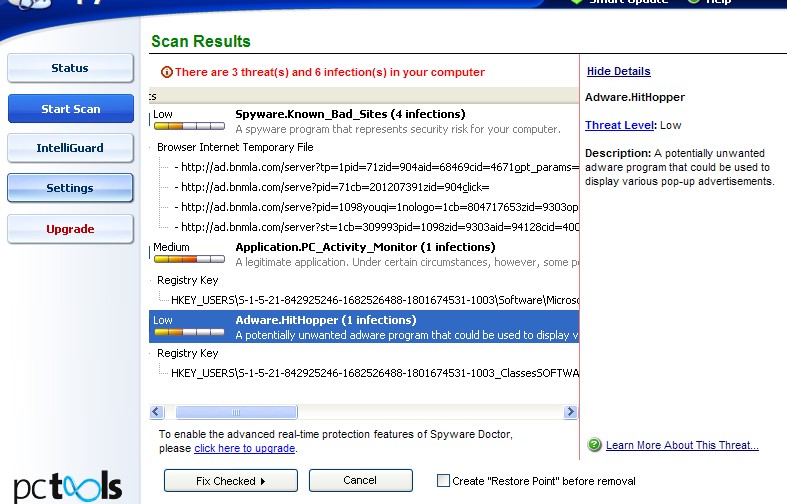The height and width of the screenshot is (504, 787).
Task: Click the Medium threat meter for PC_Activity_Monitor
Action: tap(189, 259)
